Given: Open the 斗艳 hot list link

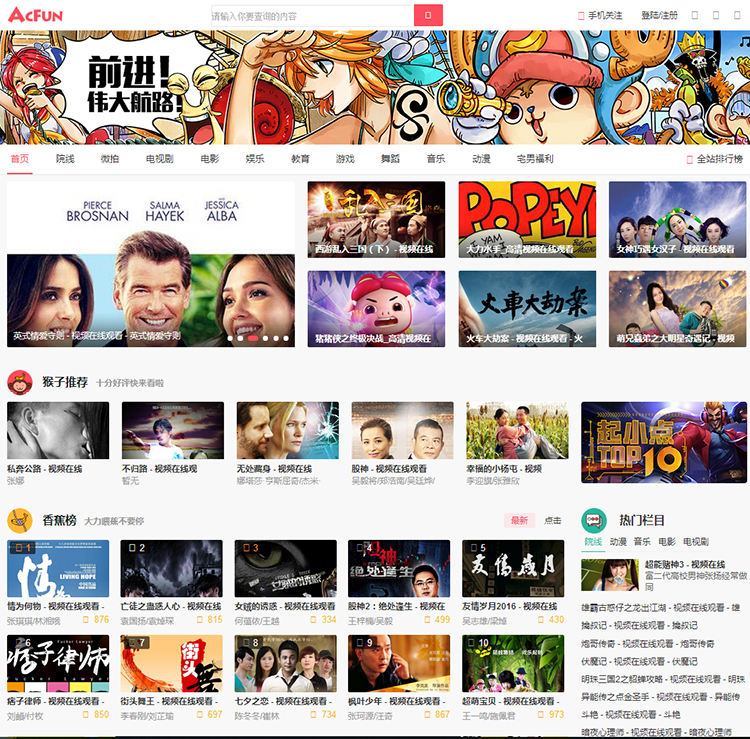Looking at the screenshot, I should (631, 715).
